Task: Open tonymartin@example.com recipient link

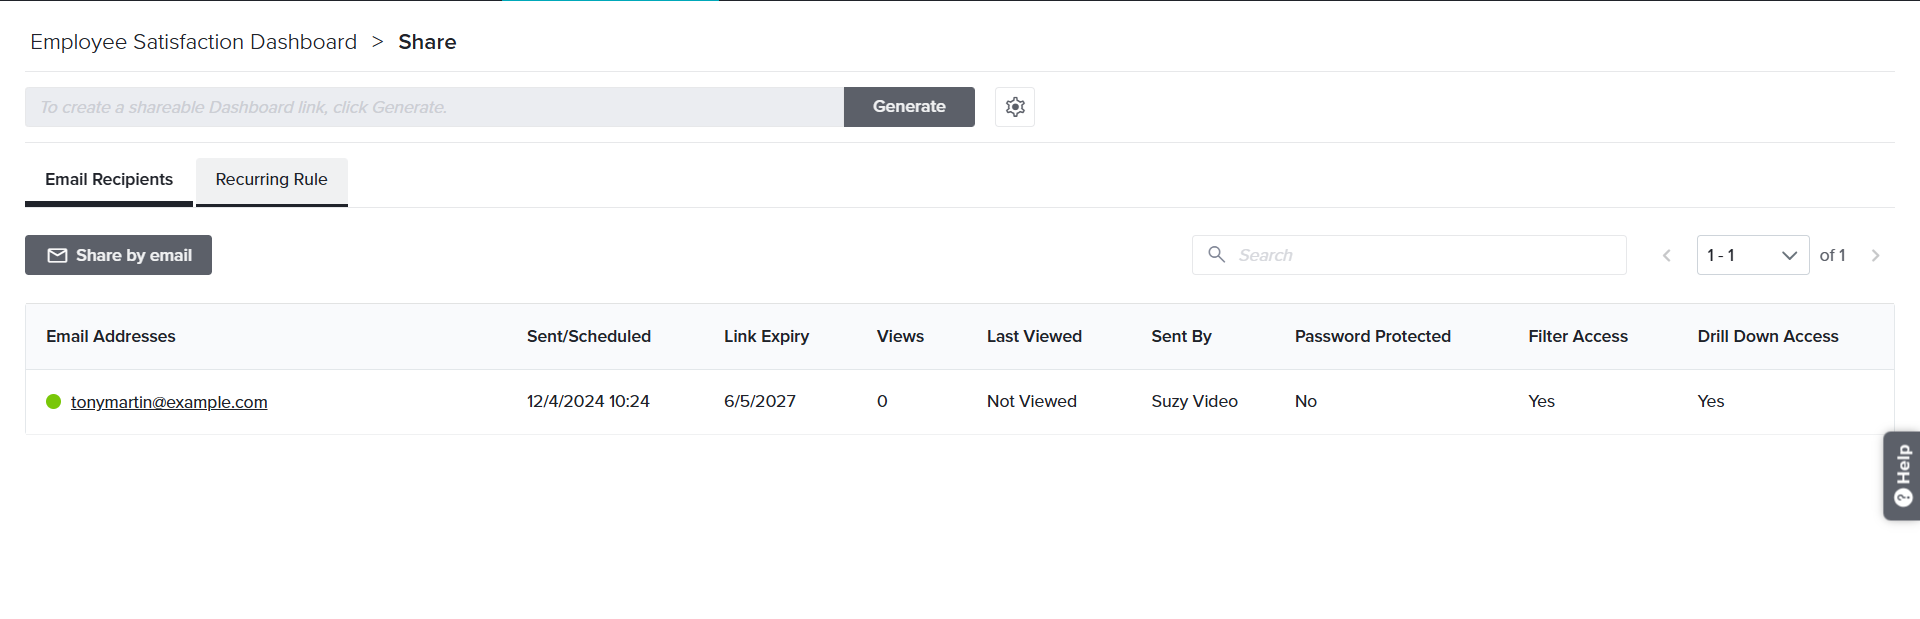Action: 169,402
